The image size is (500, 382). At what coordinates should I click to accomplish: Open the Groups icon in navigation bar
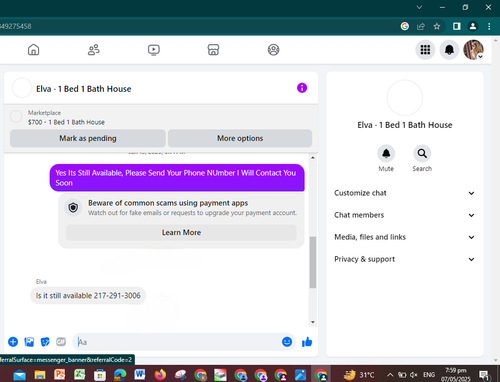pyautogui.click(x=273, y=50)
